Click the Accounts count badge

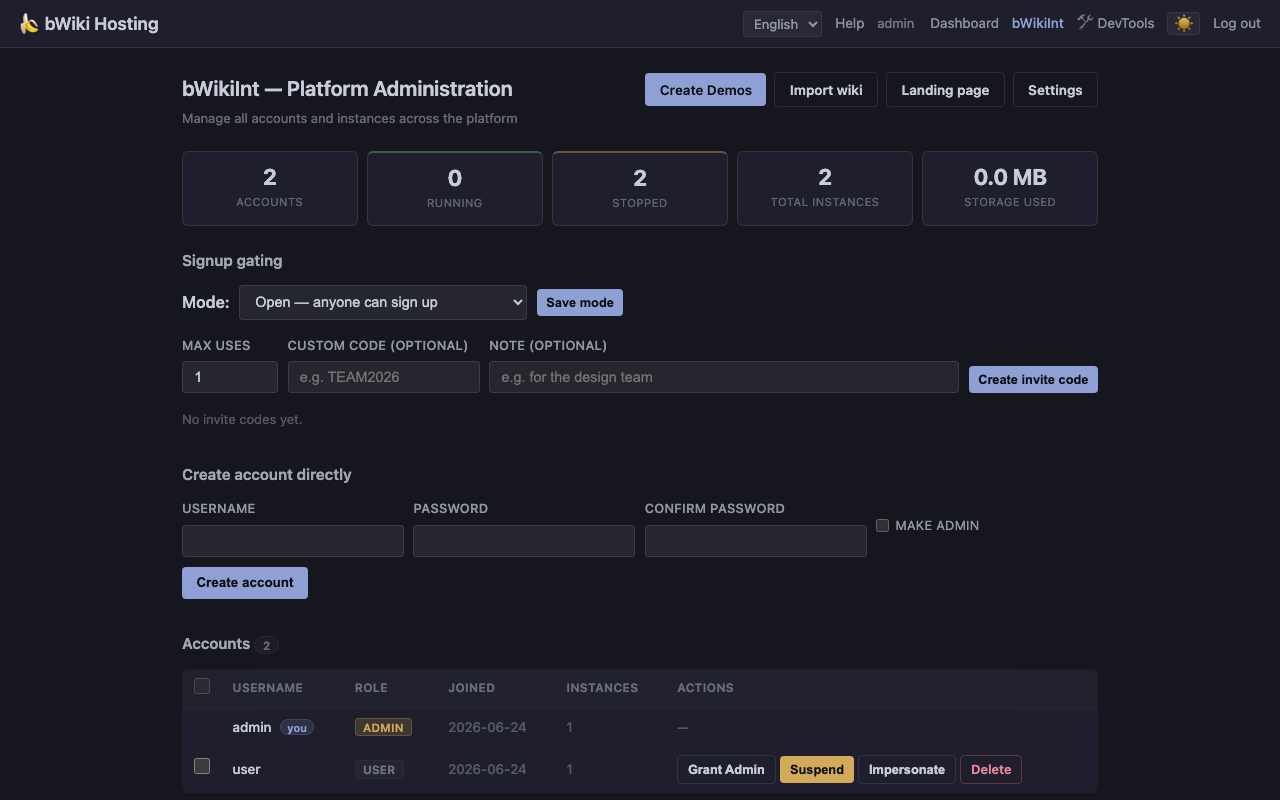coord(266,645)
